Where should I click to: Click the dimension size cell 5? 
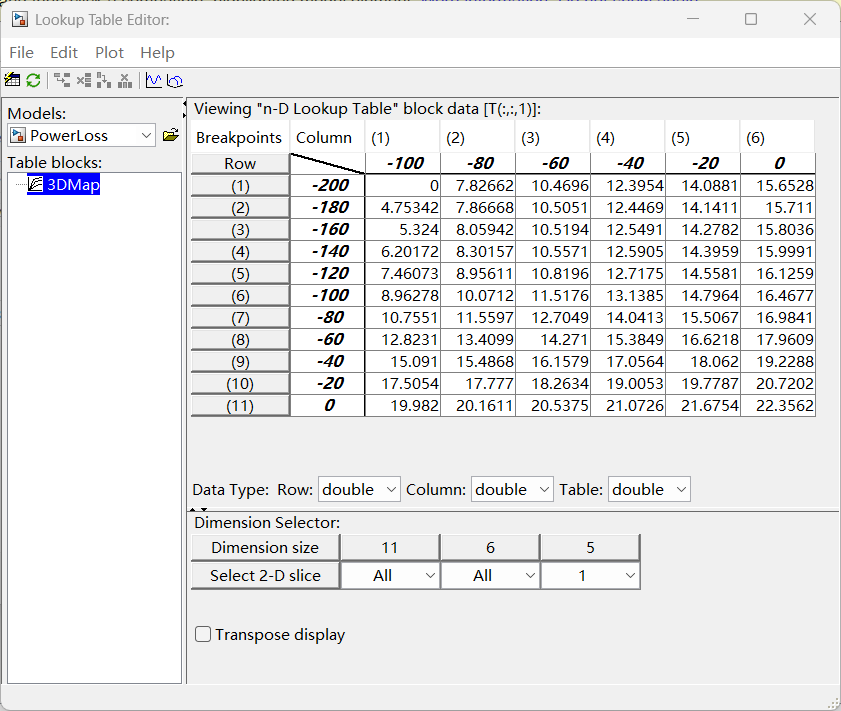[591, 547]
